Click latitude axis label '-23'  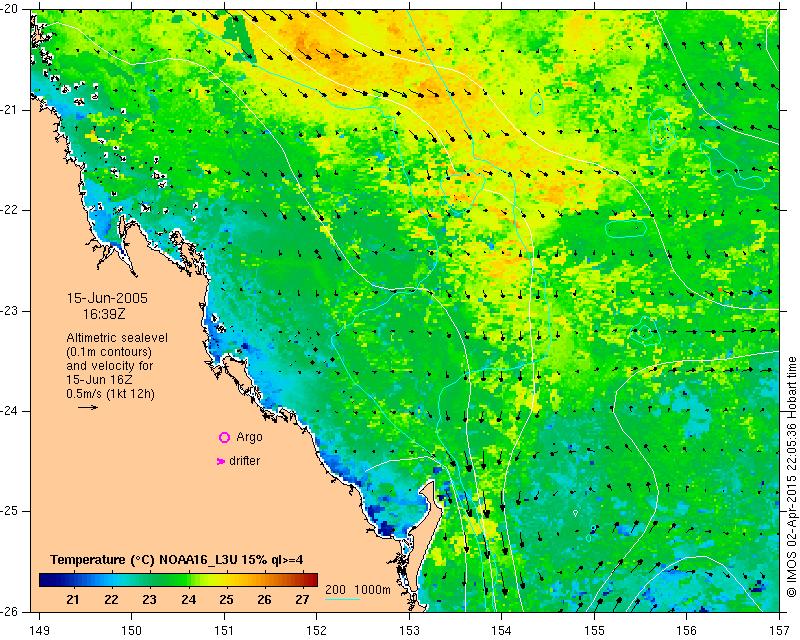10,310
